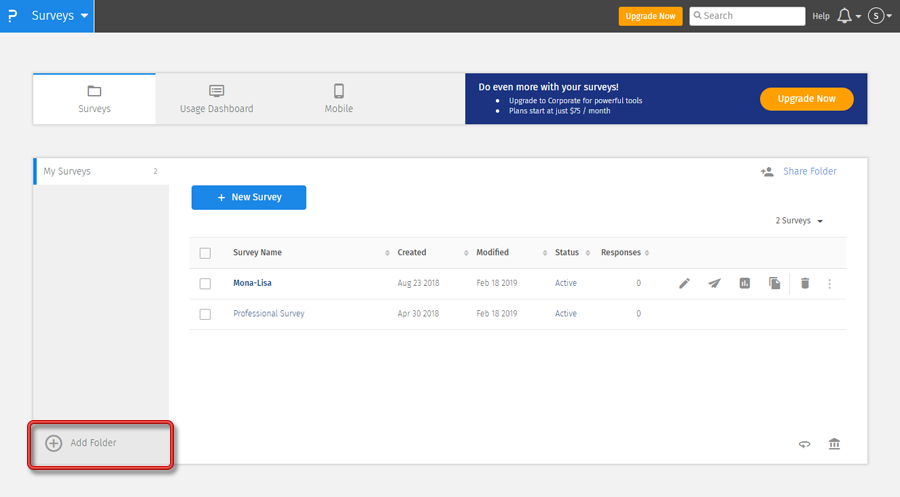Viewport: 900px width, 497px height.
Task: Check the Professional Survey checkbox
Action: [205, 314]
